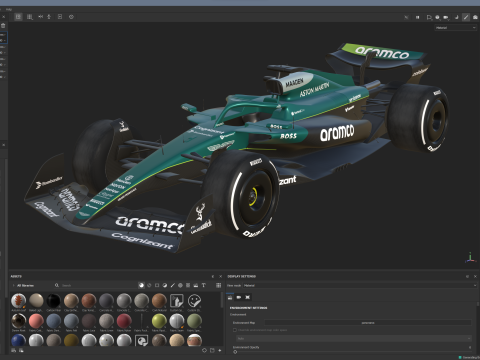480x360 pixels.
Task: Filter assets by Smart materials icon
Action: pyautogui.click(x=149, y=285)
